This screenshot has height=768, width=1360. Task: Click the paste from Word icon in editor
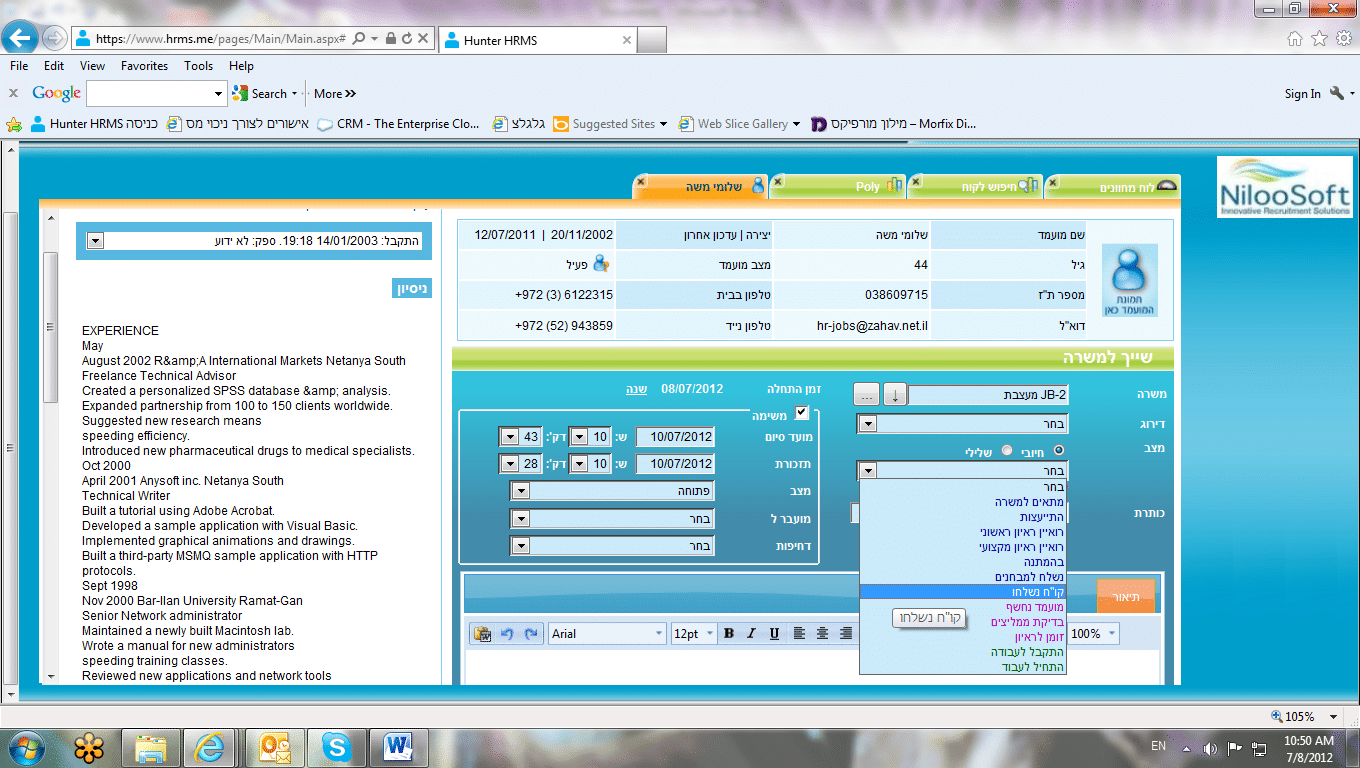pos(482,633)
